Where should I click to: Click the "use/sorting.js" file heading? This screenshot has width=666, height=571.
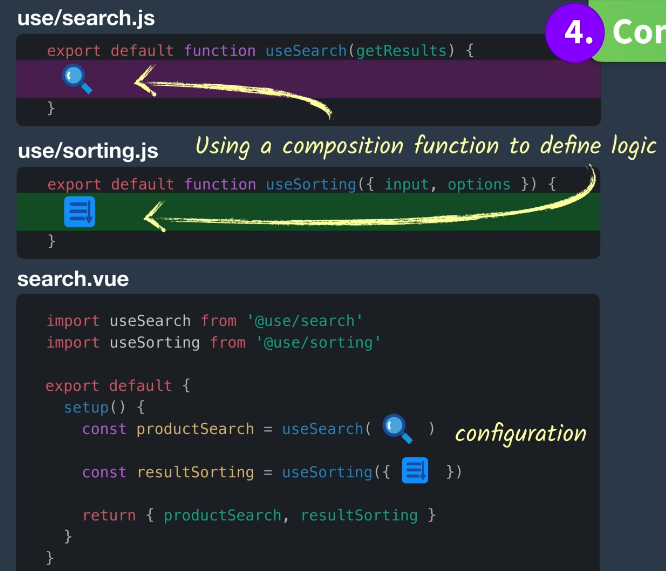pos(88,151)
